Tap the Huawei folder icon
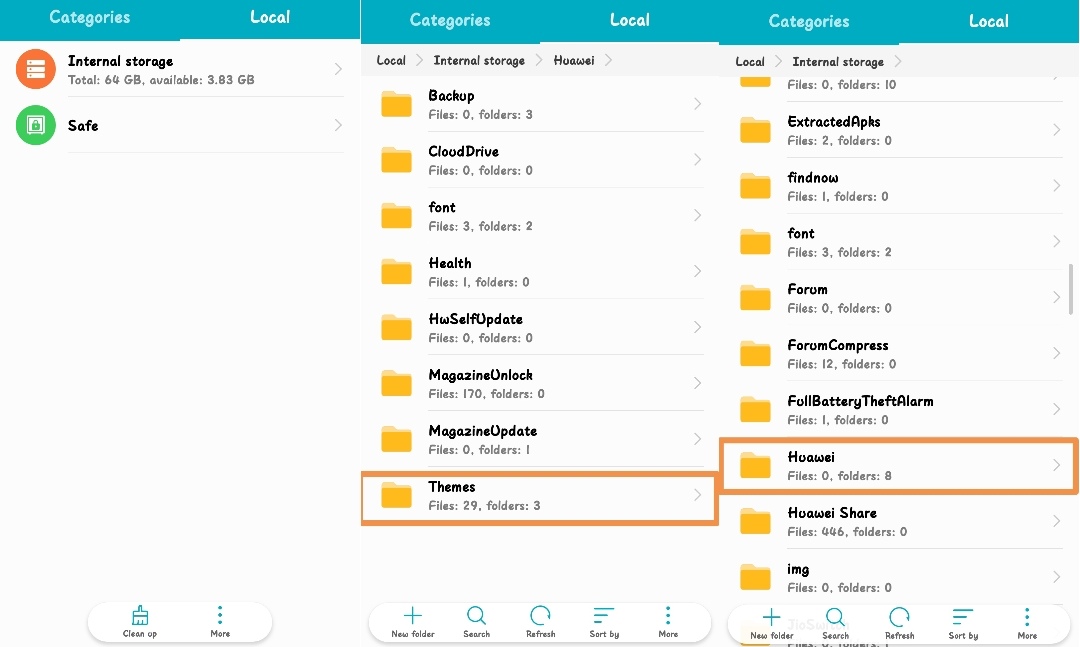The image size is (1080, 647). point(755,465)
